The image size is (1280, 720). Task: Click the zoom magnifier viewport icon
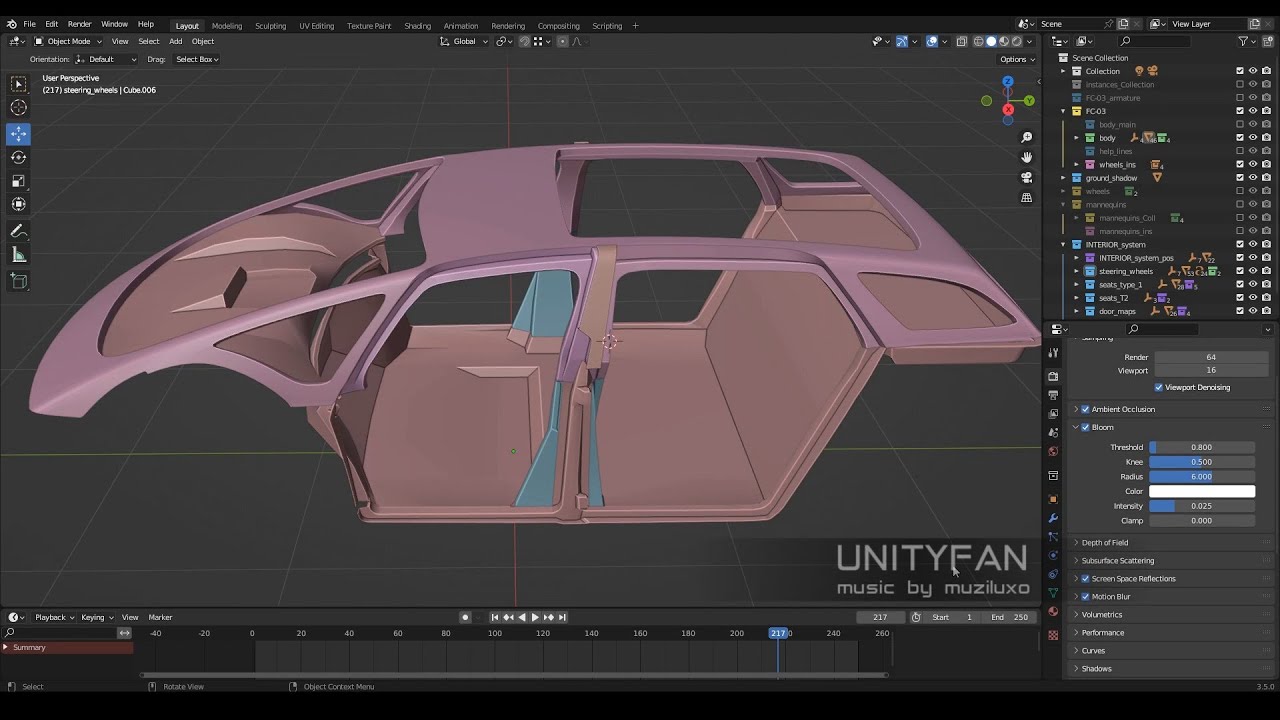(x=1026, y=138)
